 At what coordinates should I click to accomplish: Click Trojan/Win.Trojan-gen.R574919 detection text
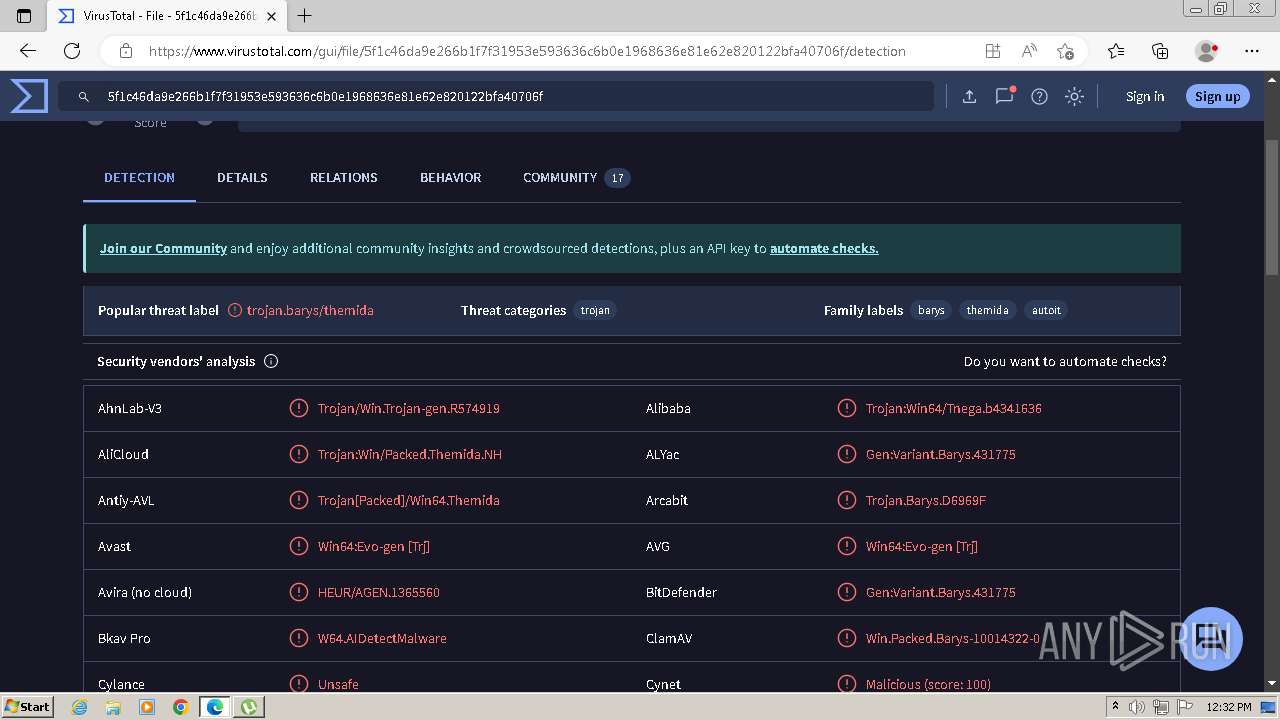point(409,408)
